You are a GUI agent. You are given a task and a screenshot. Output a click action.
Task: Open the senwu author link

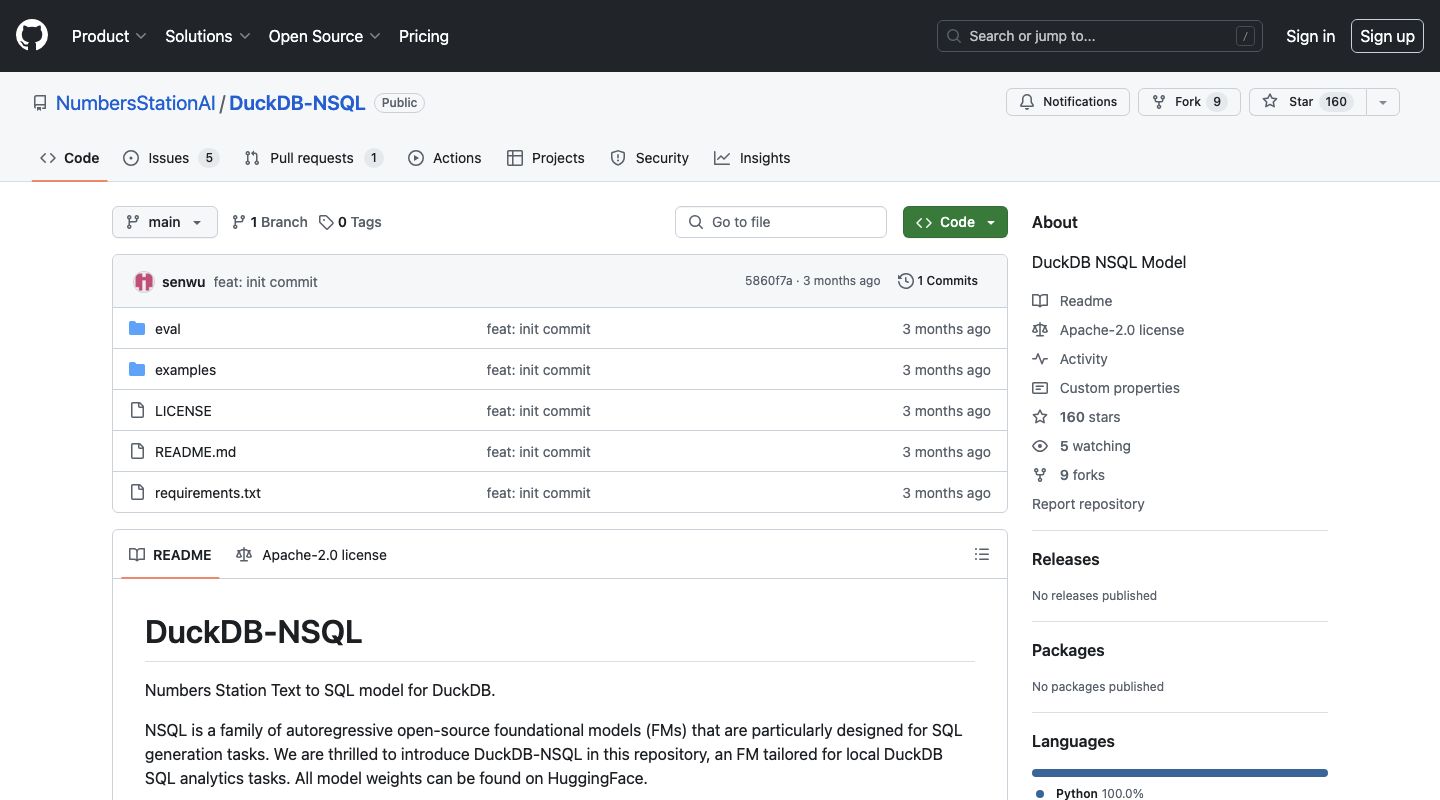pyautogui.click(x=183, y=282)
